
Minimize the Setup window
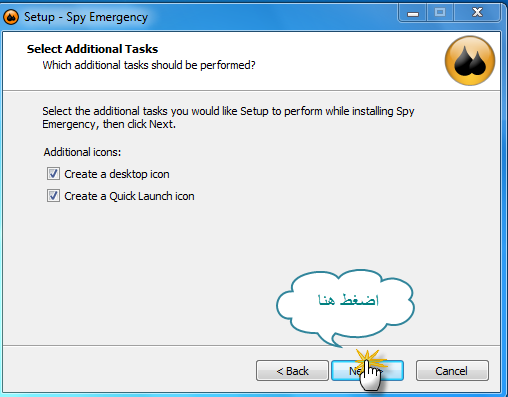tap(413, 14)
